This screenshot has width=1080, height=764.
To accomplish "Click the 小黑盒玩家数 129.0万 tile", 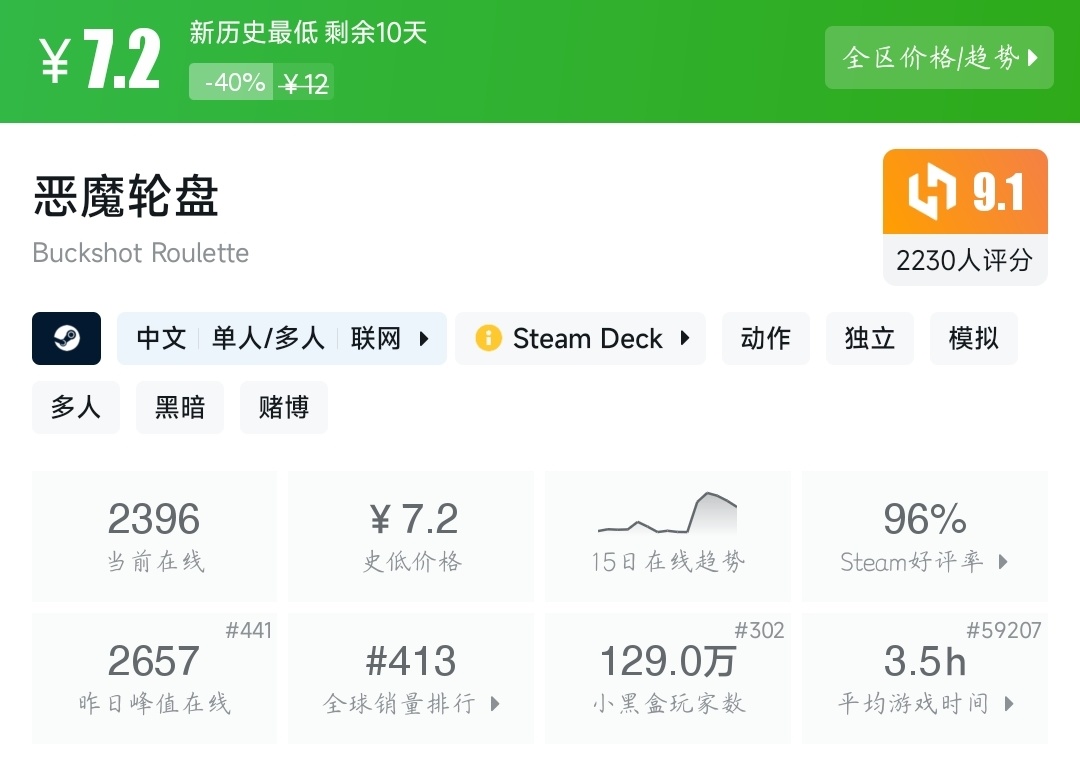I will (667, 678).
